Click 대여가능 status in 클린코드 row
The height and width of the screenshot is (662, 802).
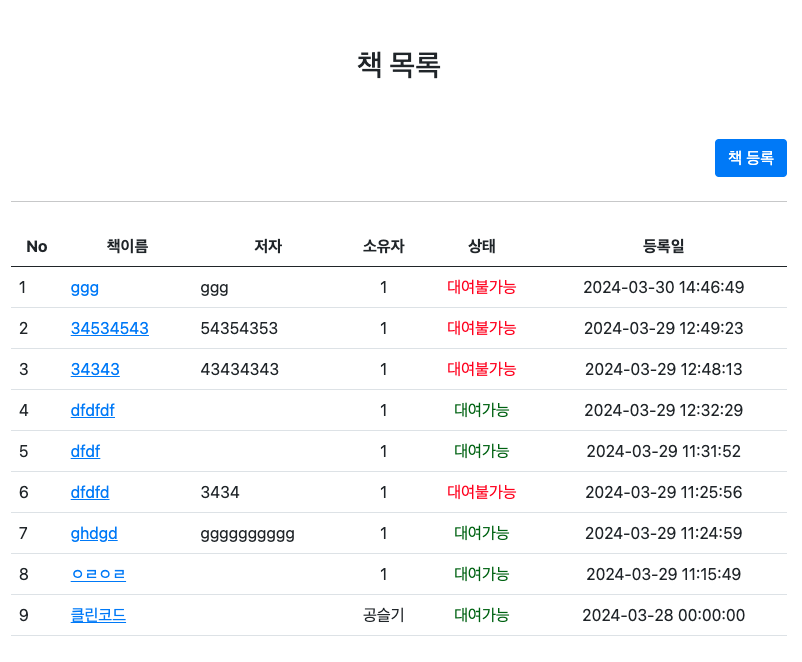tap(481, 614)
